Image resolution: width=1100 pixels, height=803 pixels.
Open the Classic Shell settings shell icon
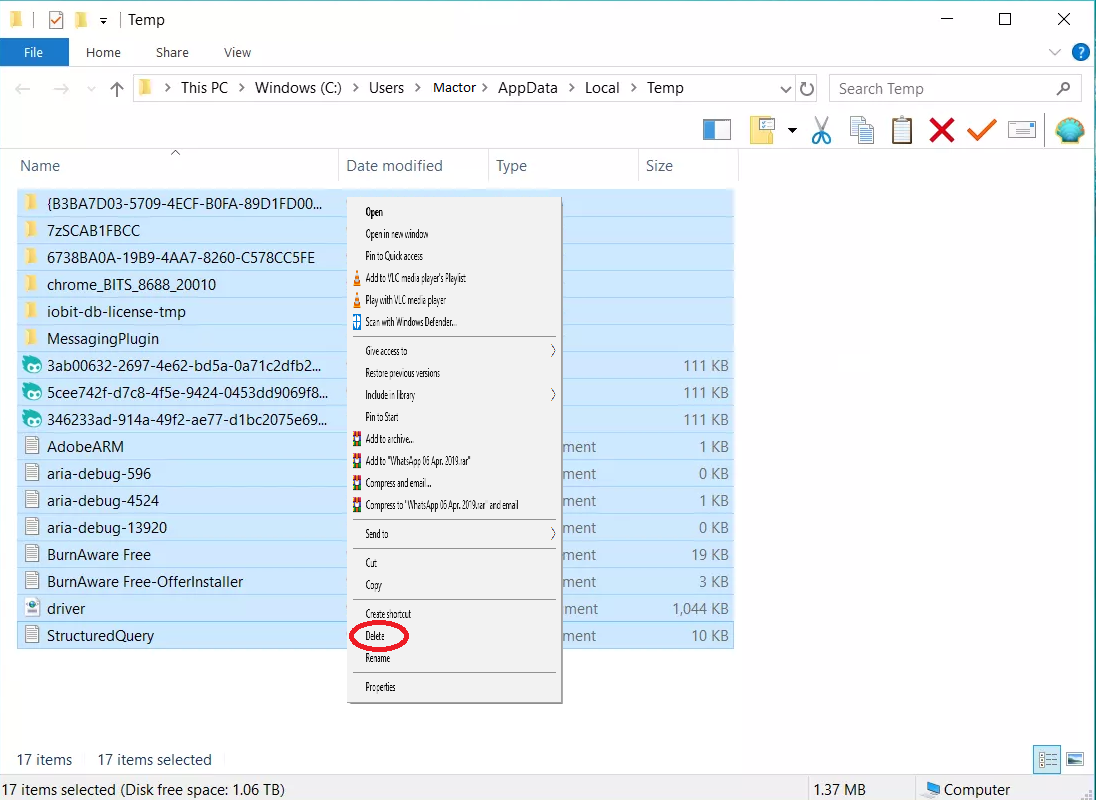pyautogui.click(x=1069, y=130)
